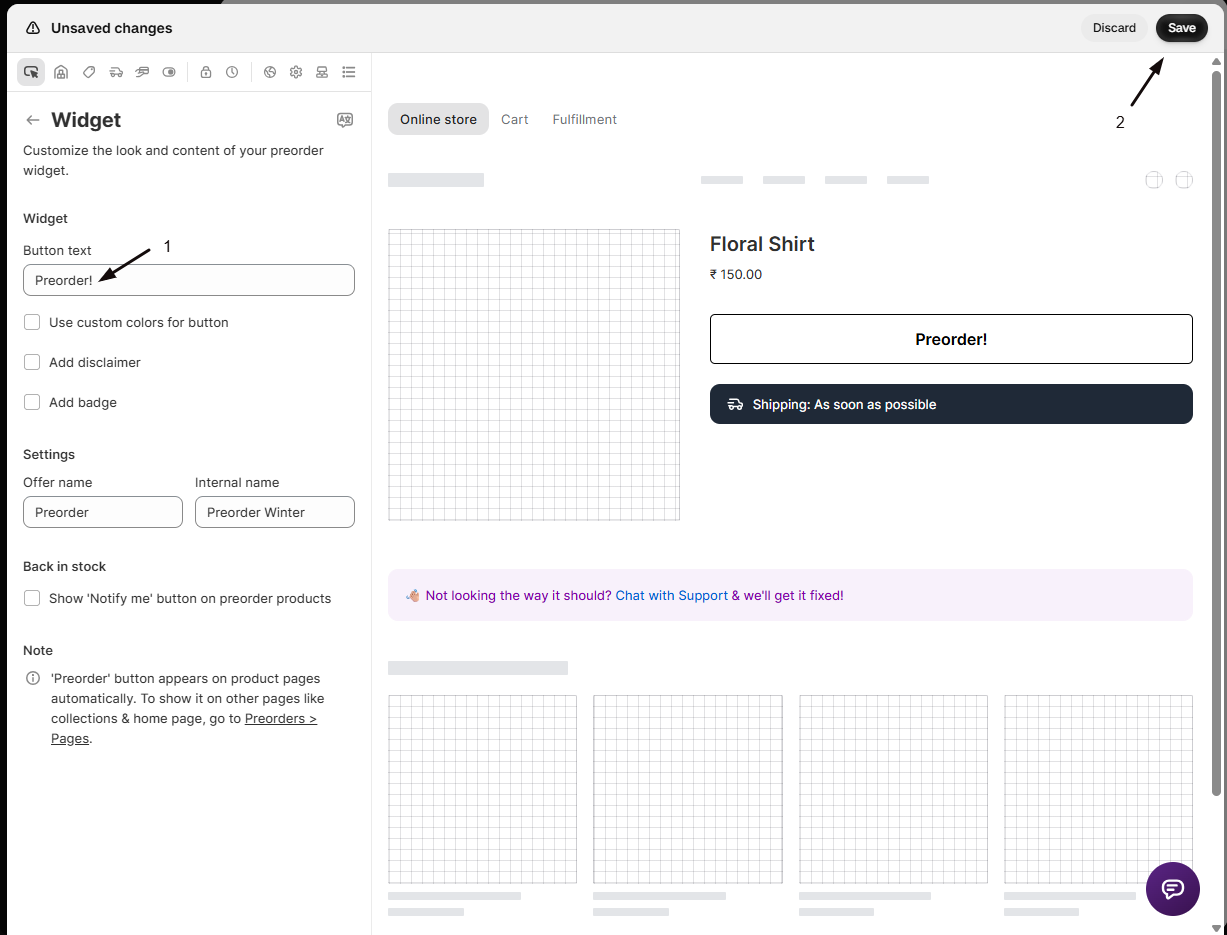Click the Preorder! preview button
This screenshot has width=1227, height=935.
click(x=951, y=339)
